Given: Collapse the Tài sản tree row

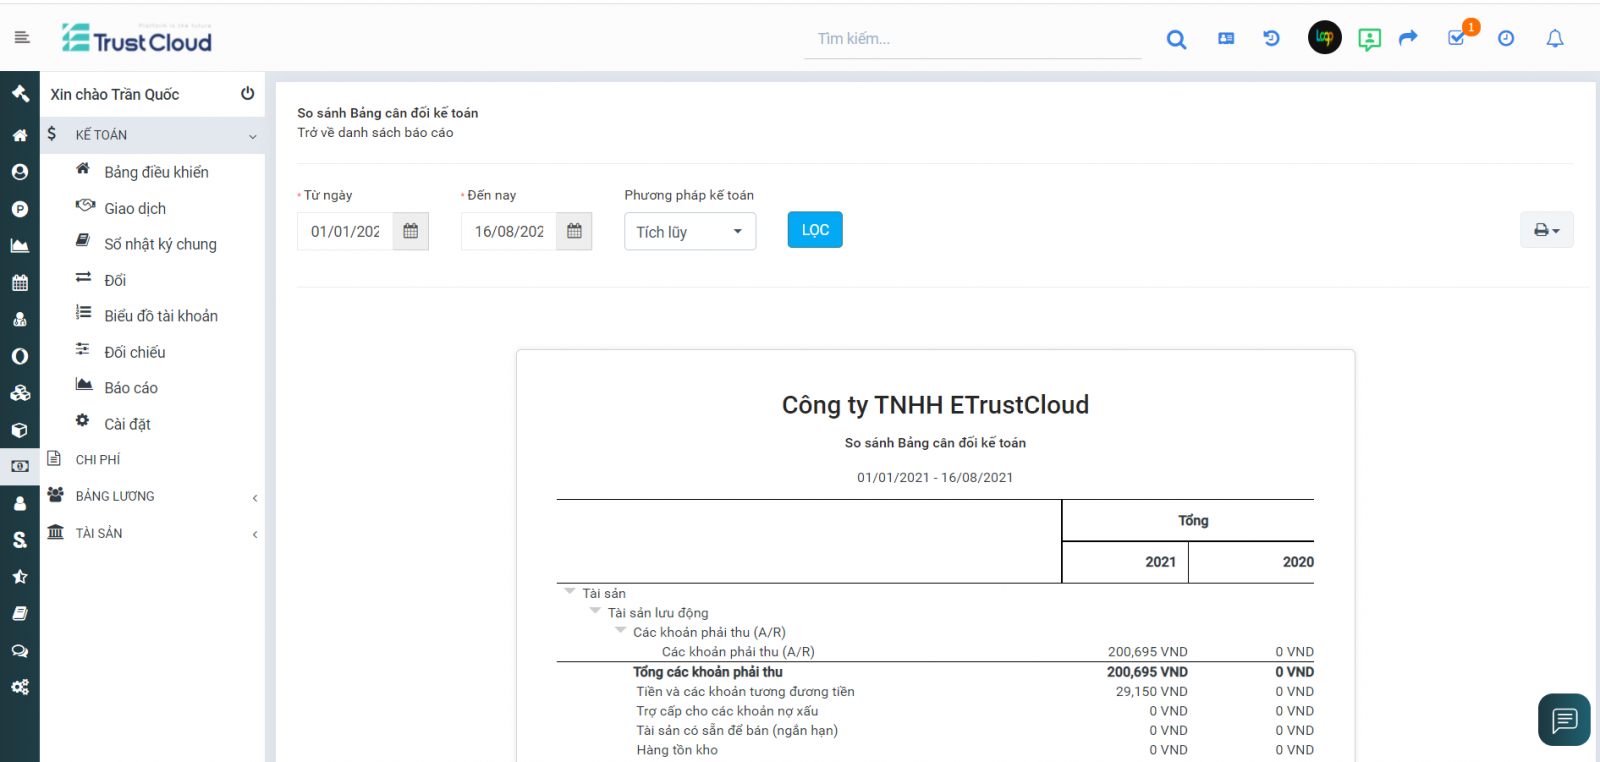Looking at the screenshot, I should (570, 592).
